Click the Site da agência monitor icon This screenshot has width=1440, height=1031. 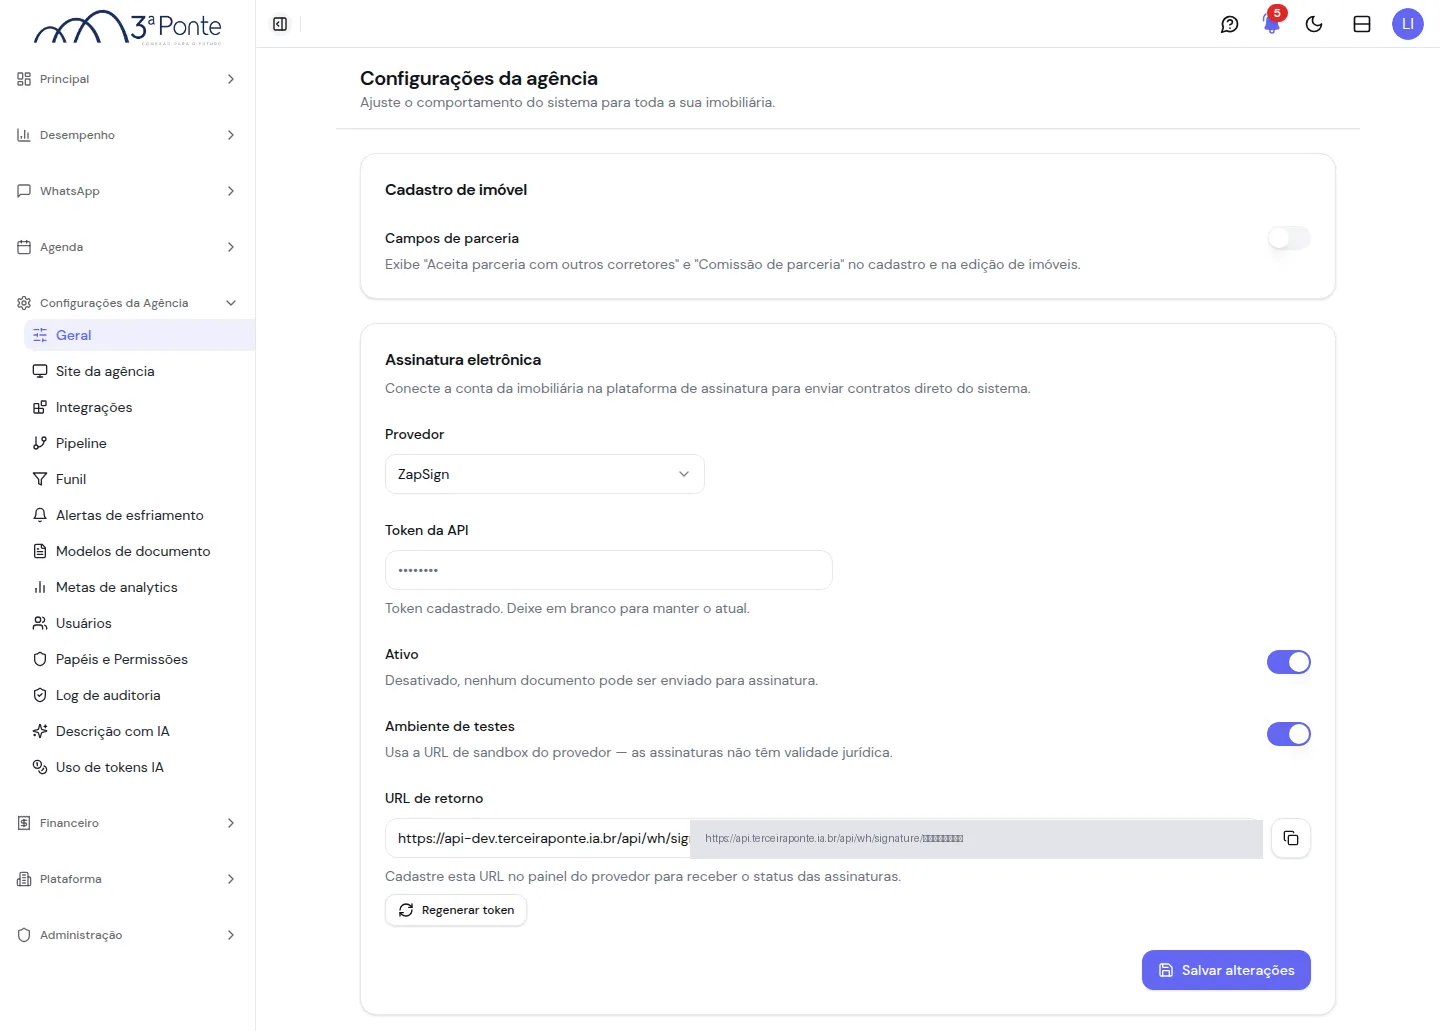point(40,371)
